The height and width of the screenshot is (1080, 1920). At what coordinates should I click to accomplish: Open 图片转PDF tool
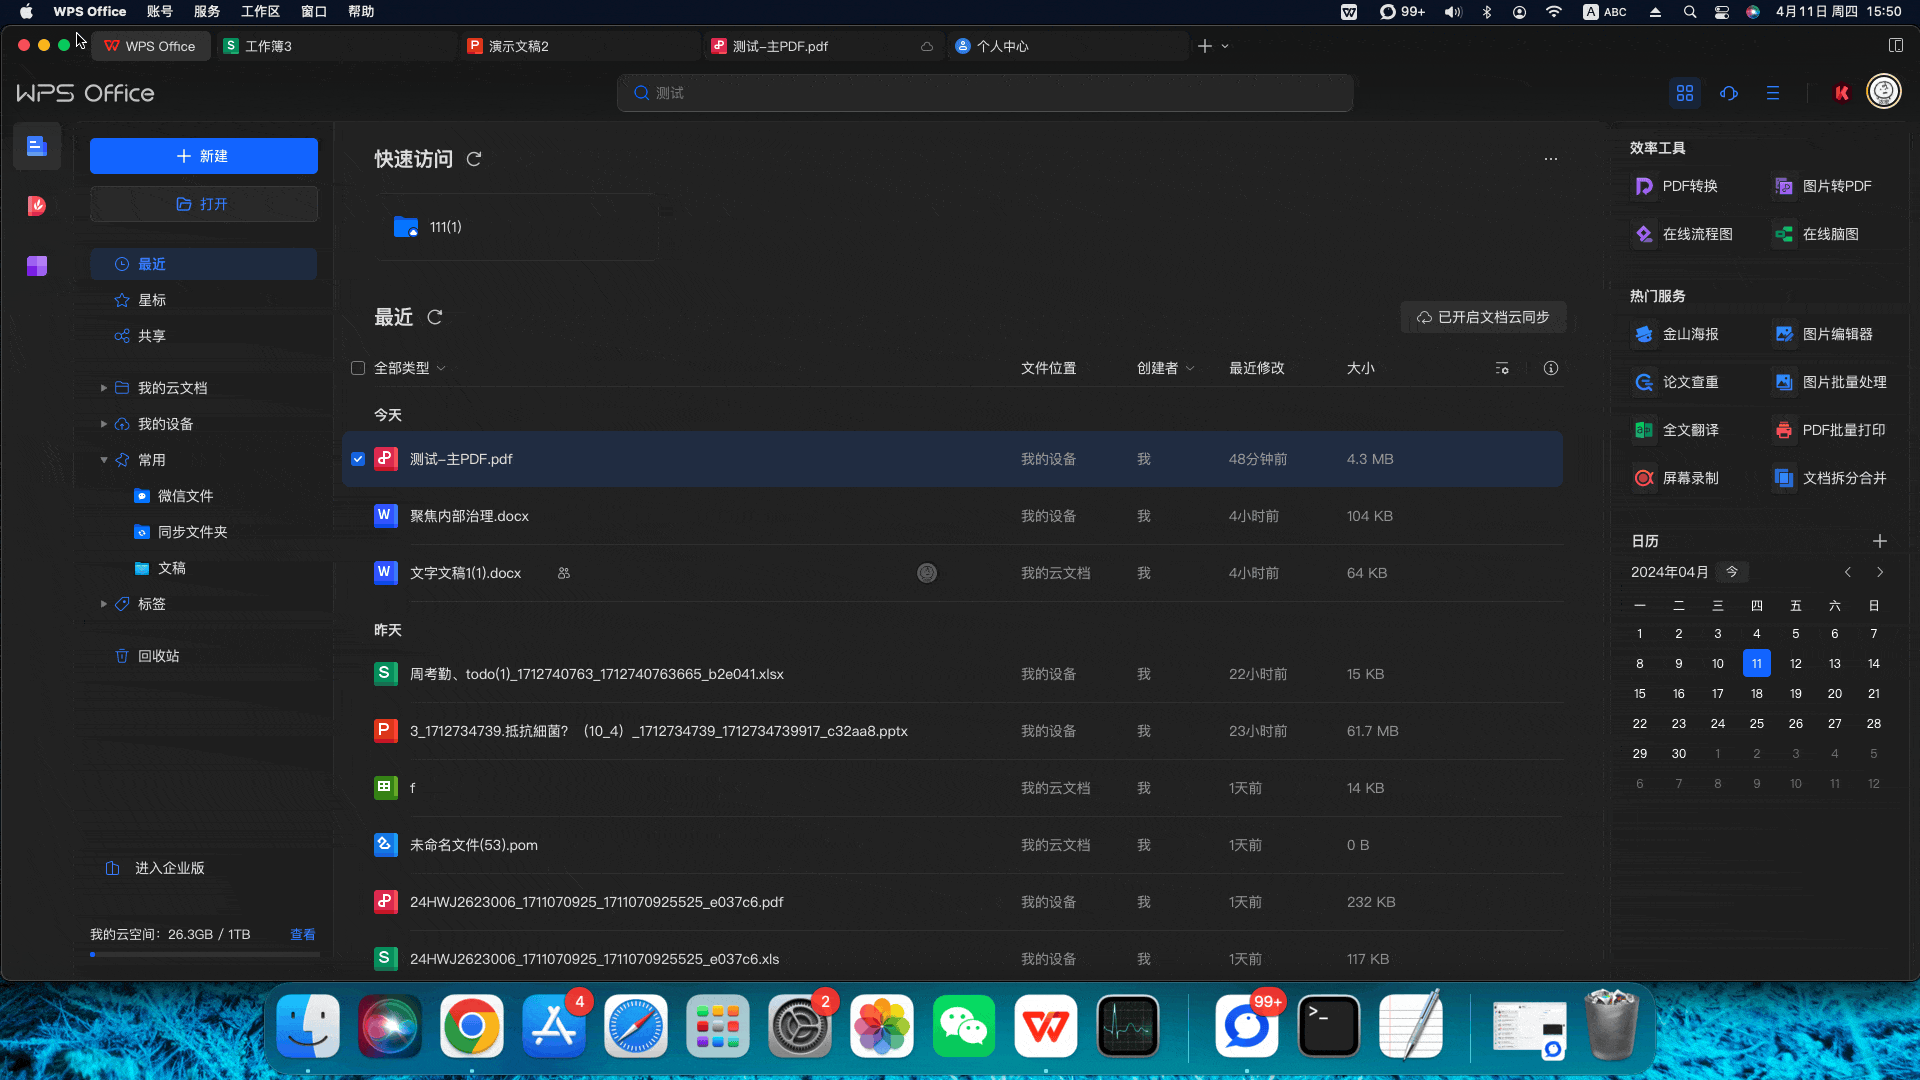(x=1822, y=186)
